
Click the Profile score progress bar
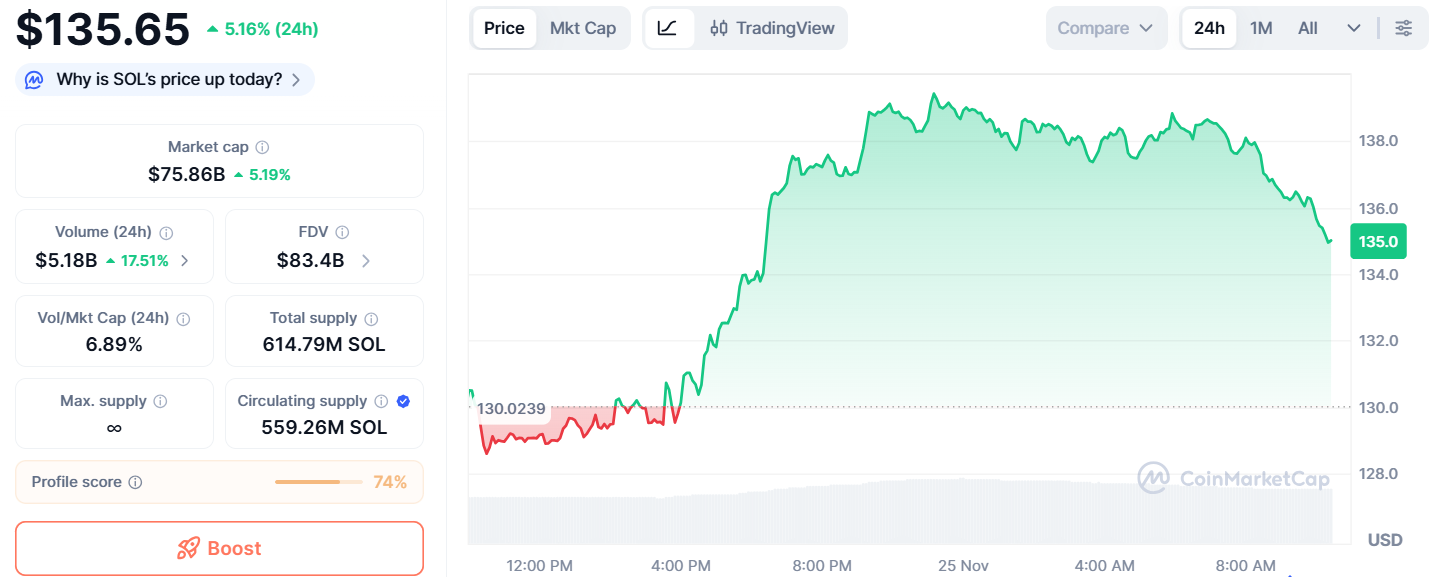coord(319,482)
